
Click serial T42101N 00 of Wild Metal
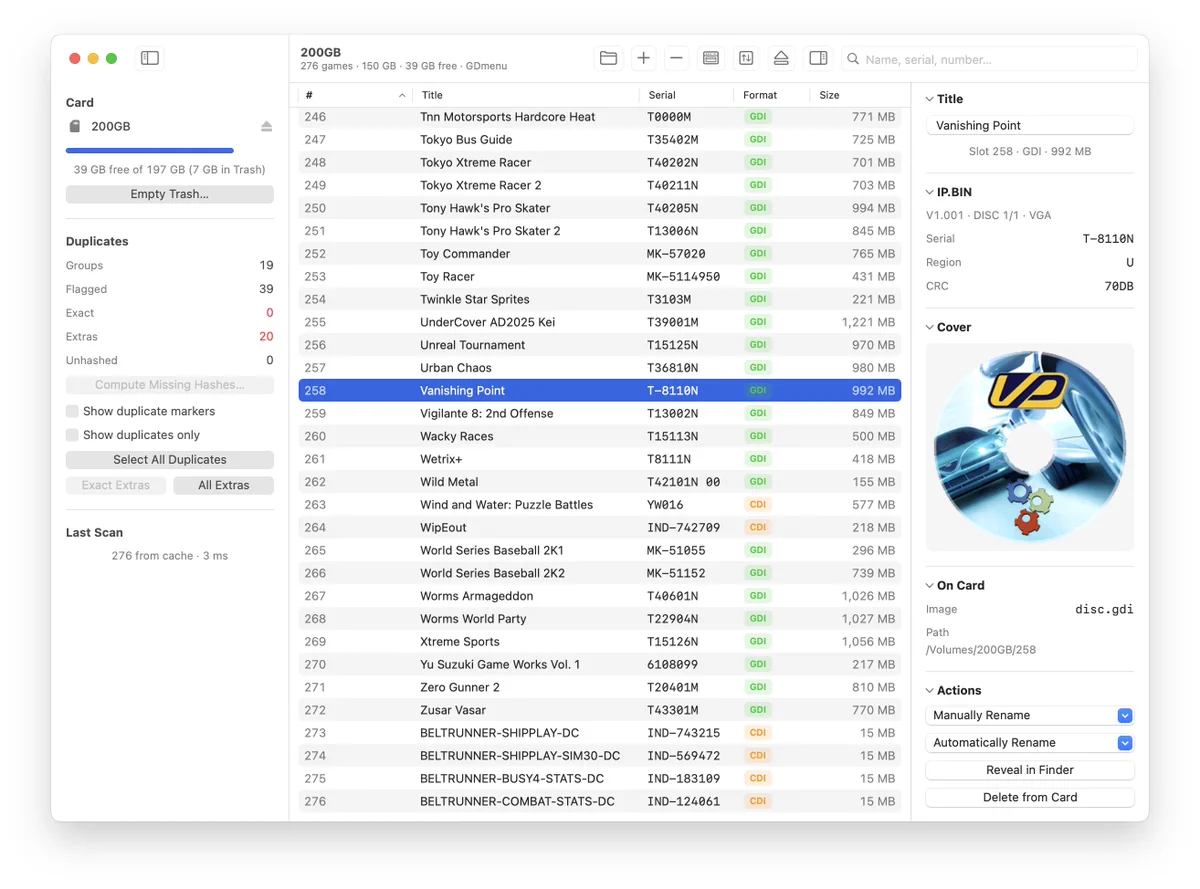click(683, 482)
